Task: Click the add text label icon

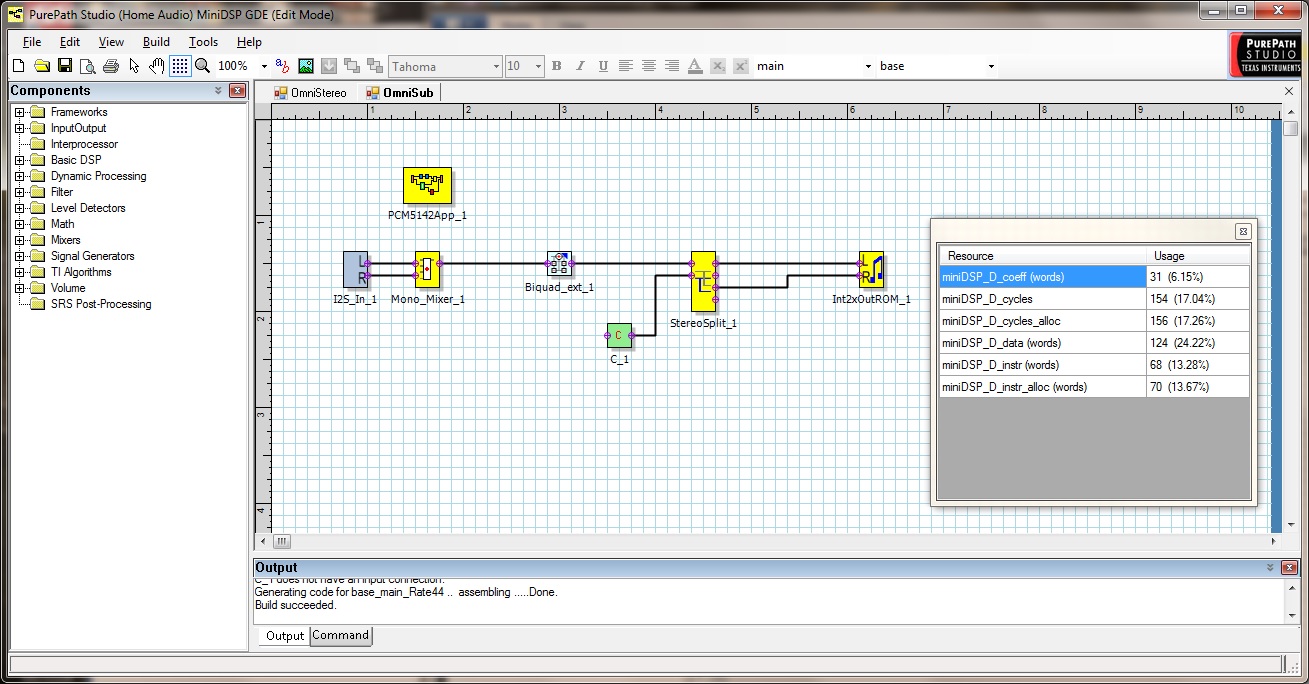Action: click(283, 66)
